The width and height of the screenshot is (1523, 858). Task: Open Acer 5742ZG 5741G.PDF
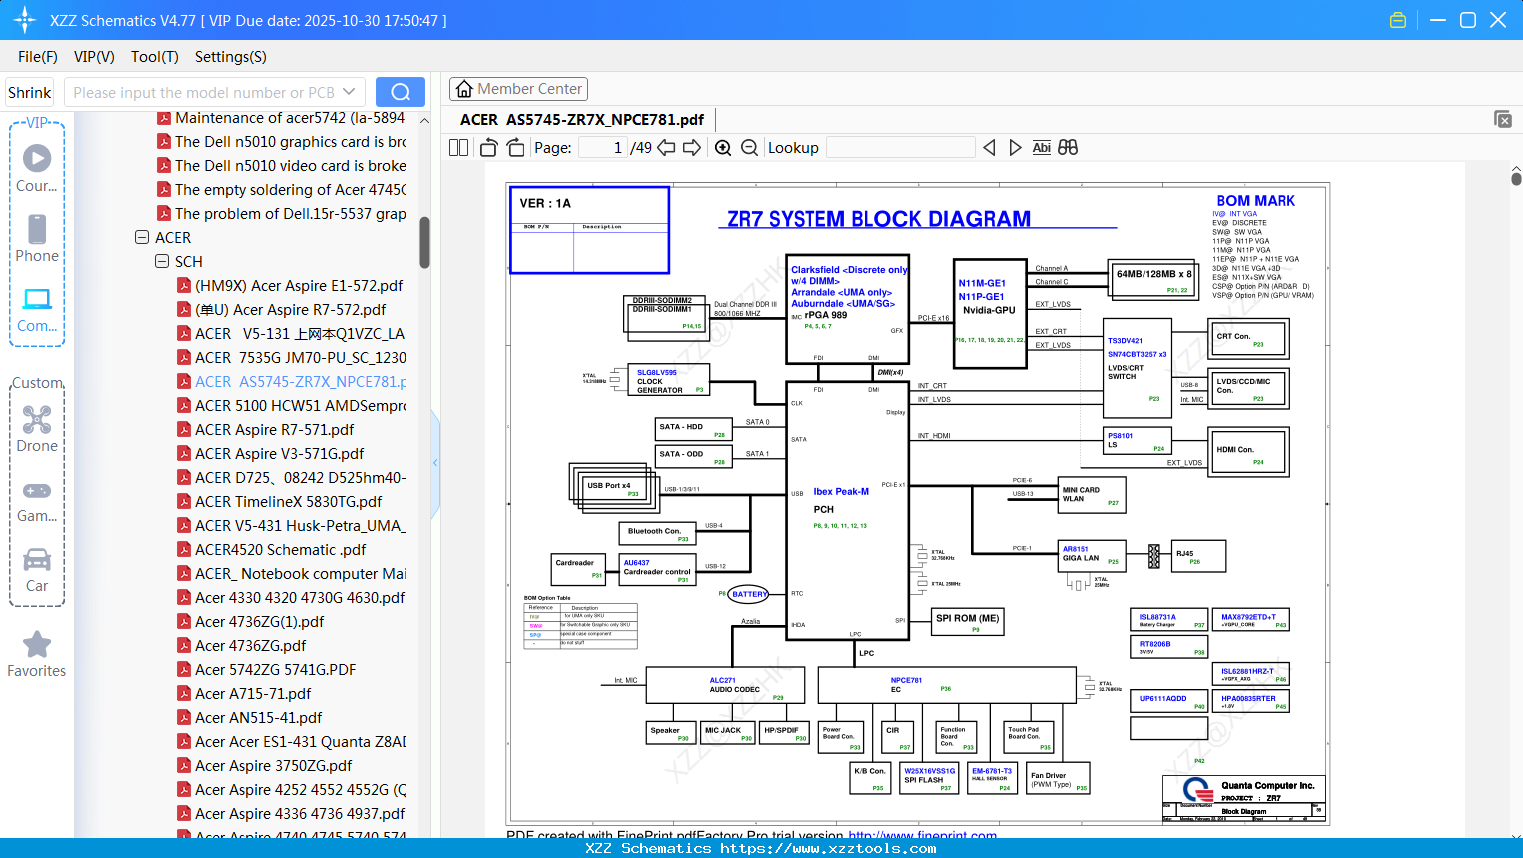[x=275, y=670]
